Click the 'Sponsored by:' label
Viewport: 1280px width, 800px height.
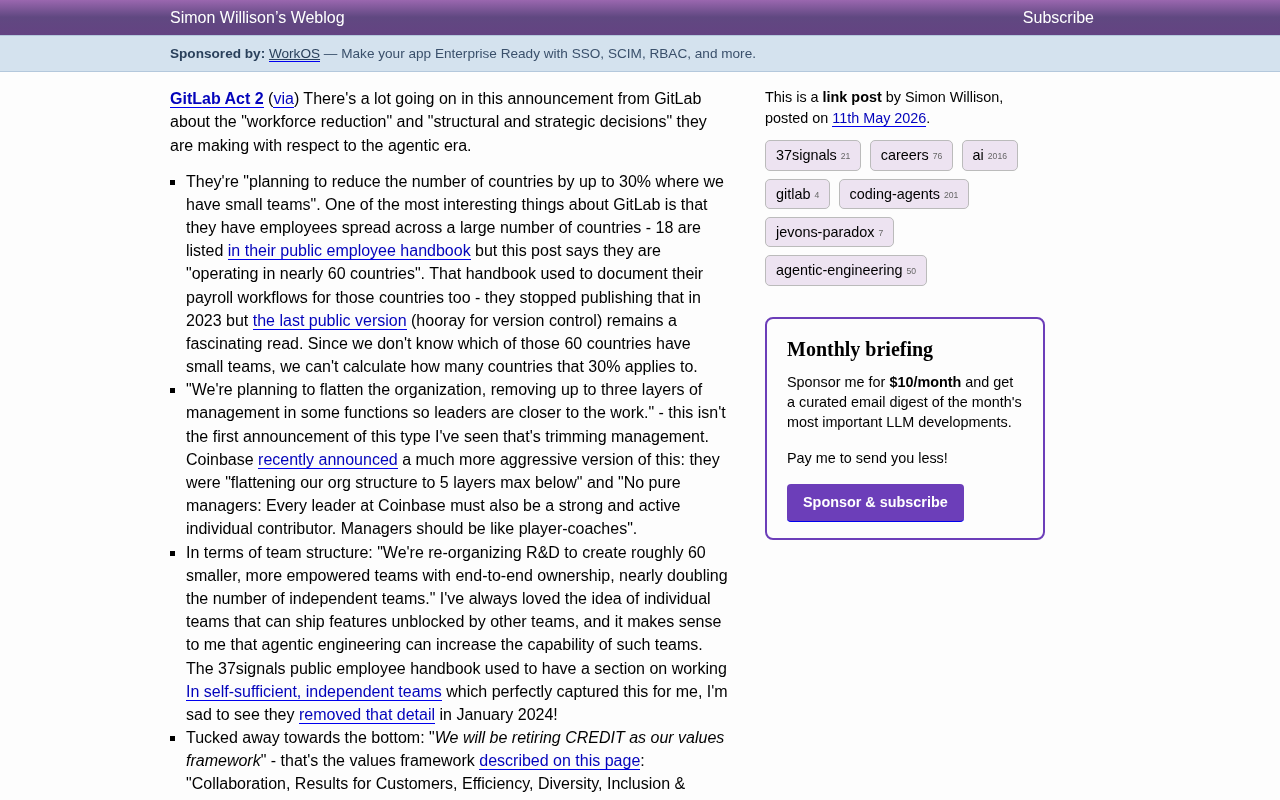tap(217, 54)
